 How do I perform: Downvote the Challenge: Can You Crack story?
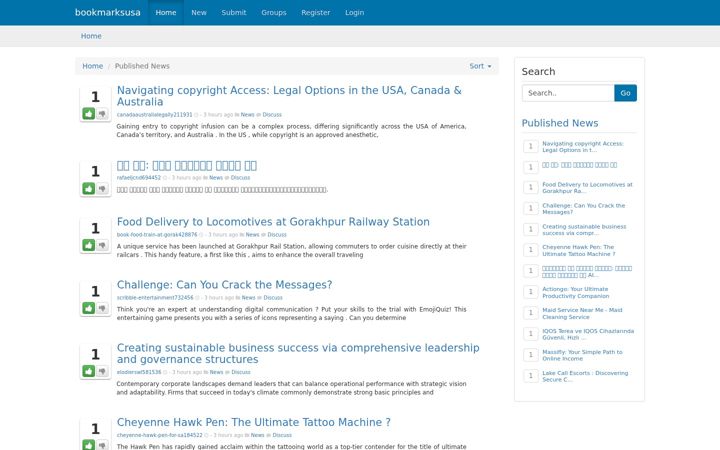(102, 308)
